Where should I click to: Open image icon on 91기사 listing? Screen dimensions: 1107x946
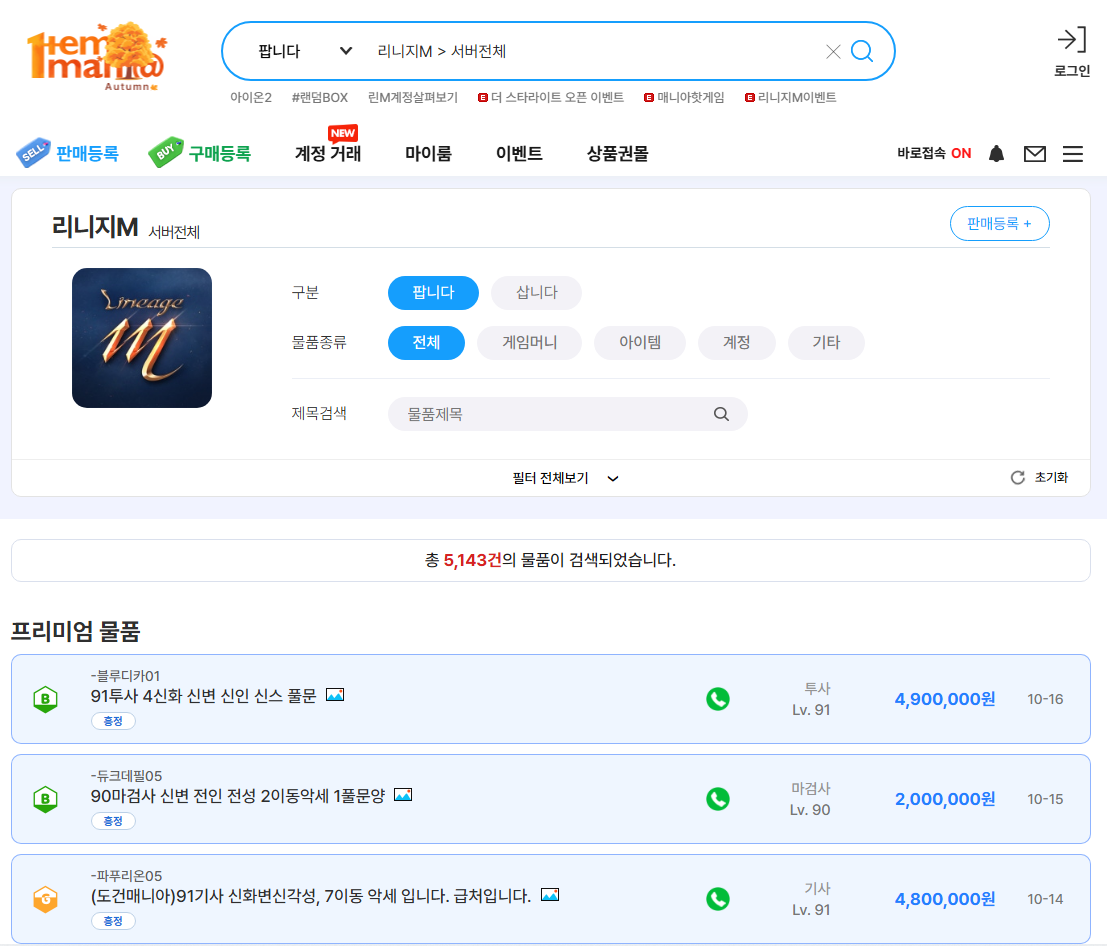(550, 894)
